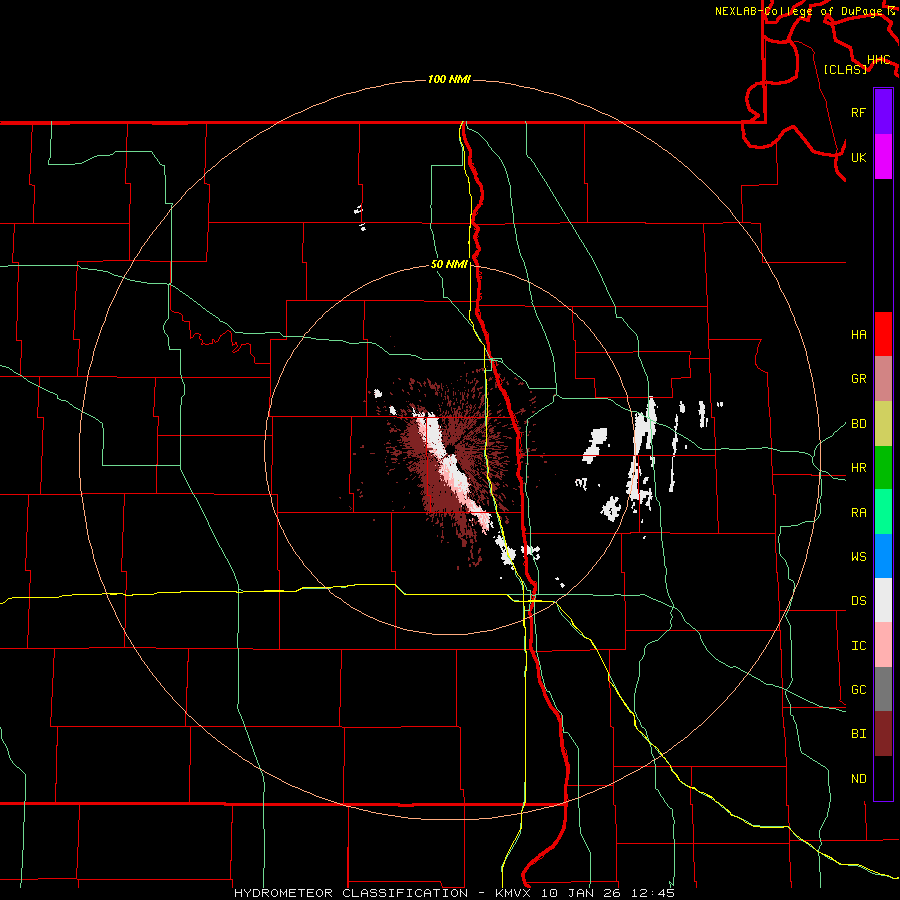Click the '10 JAN 26' date text
This screenshot has width=900, height=900.
coord(580,893)
